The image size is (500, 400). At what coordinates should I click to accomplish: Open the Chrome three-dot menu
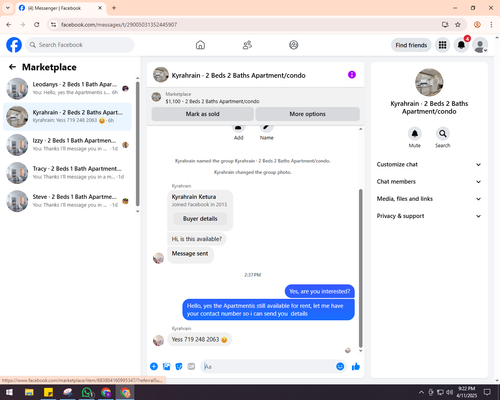491,24
